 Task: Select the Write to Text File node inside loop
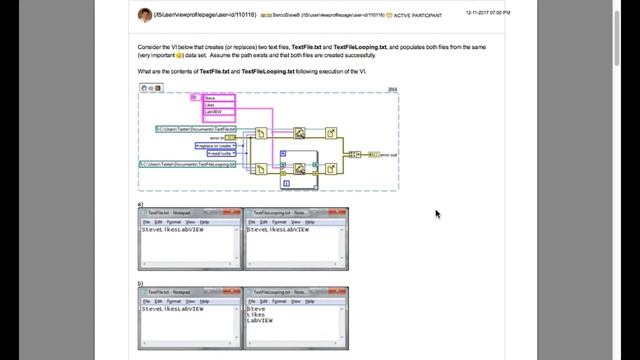(x=299, y=169)
